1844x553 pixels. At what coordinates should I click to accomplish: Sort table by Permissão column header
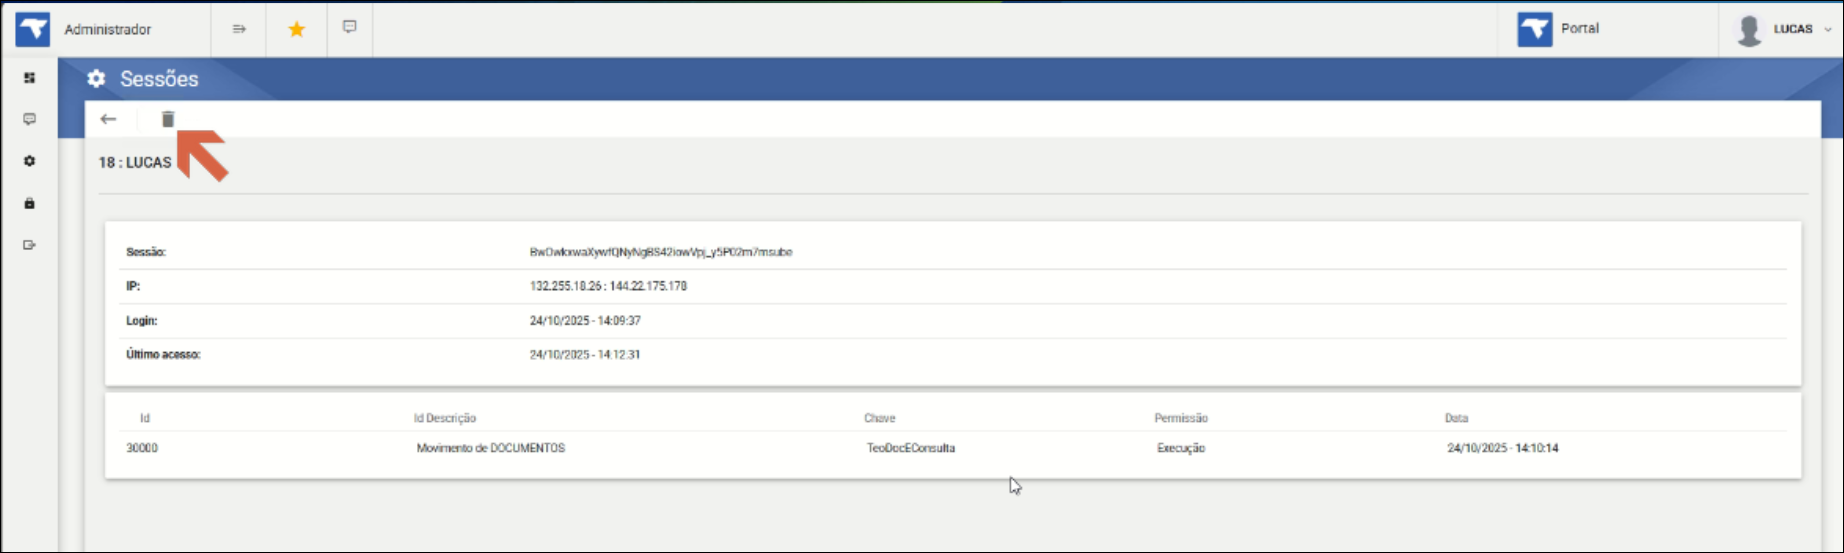1181,418
